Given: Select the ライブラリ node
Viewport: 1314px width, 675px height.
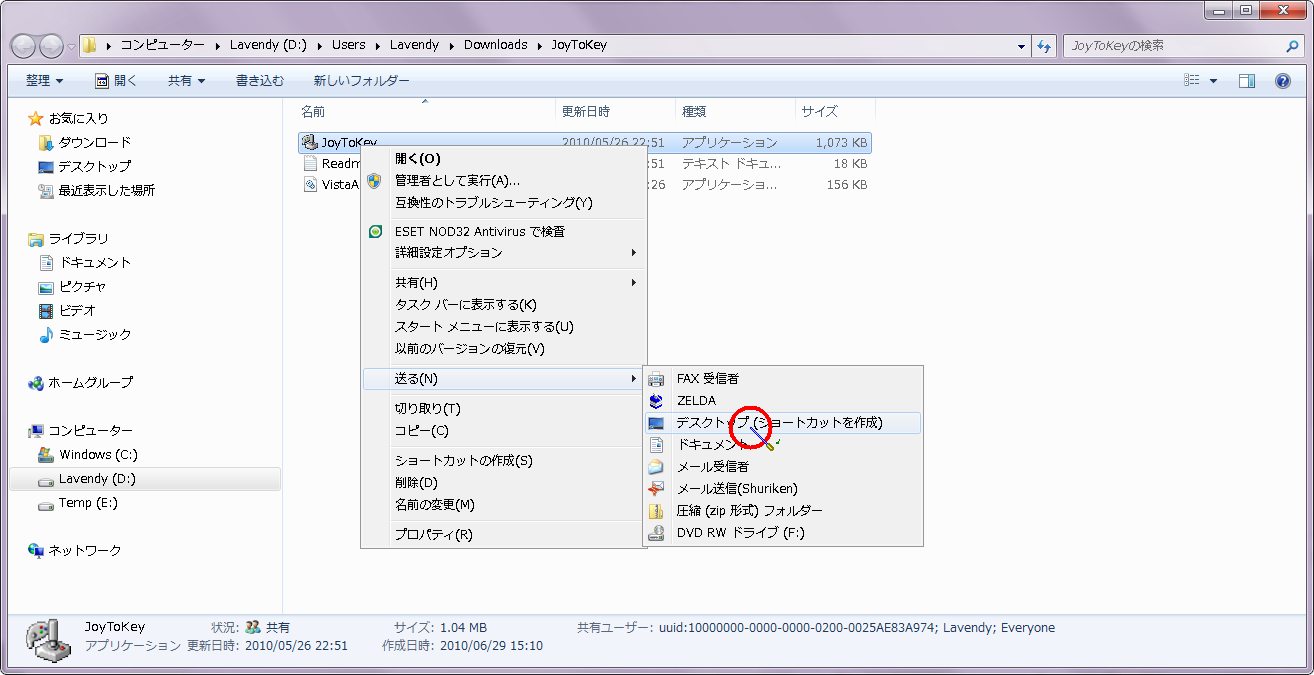Looking at the screenshot, I should 68,238.
